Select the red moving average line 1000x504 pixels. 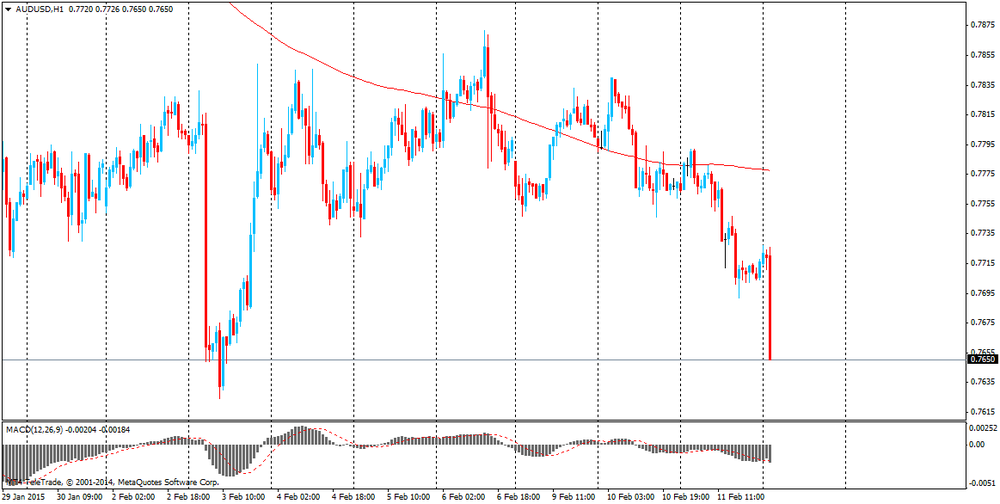coord(400,89)
